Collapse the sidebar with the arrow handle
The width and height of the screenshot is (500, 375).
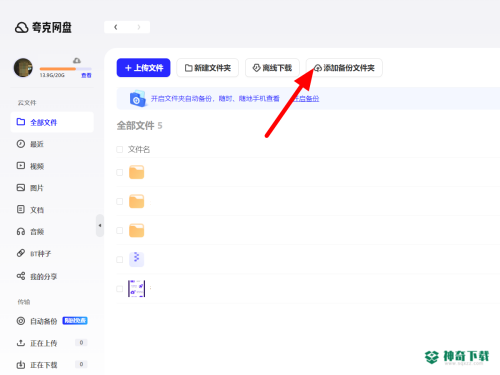point(100,226)
